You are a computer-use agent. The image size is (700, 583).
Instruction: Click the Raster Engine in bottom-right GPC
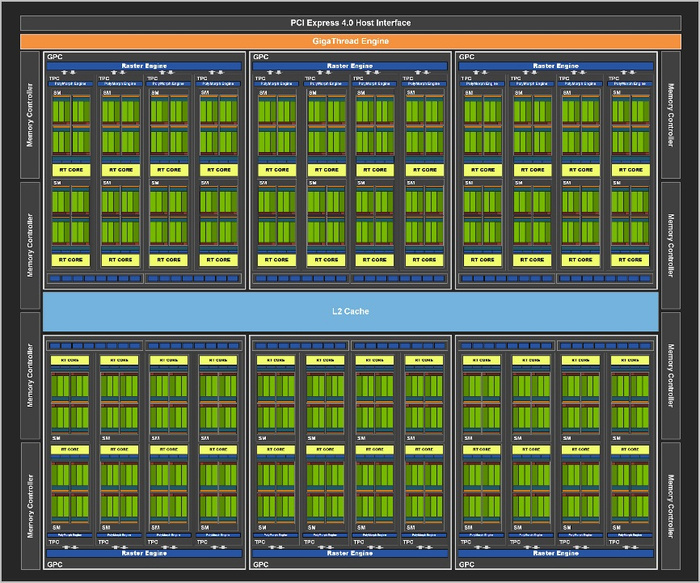click(x=555, y=552)
